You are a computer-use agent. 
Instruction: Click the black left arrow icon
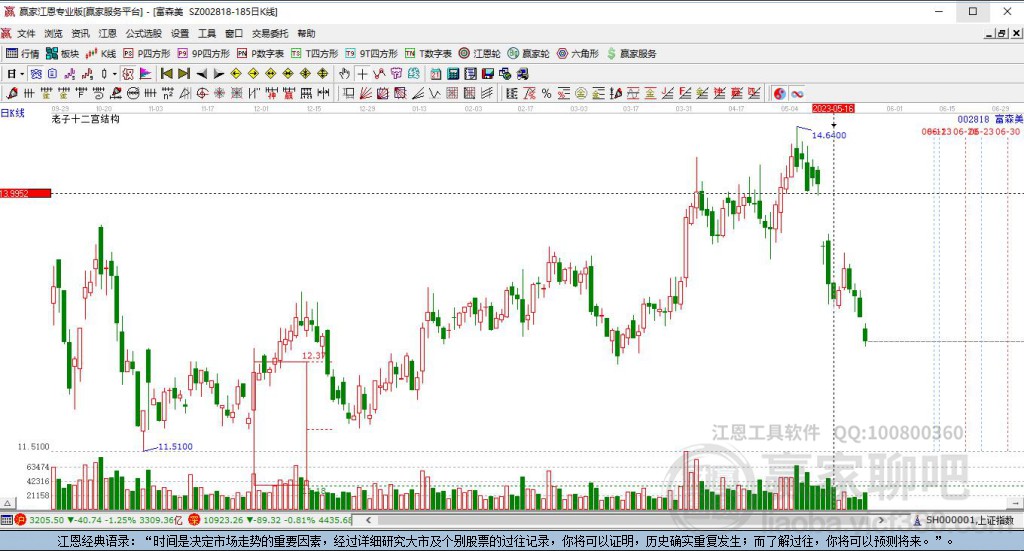tap(202, 74)
